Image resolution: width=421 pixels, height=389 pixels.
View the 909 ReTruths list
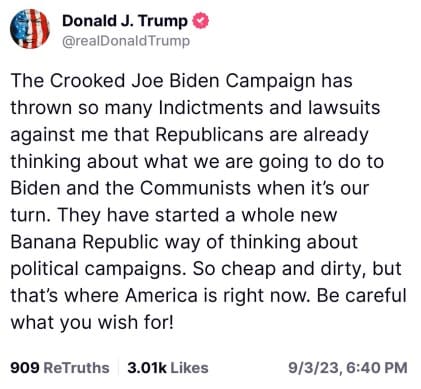click(x=60, y=368)
